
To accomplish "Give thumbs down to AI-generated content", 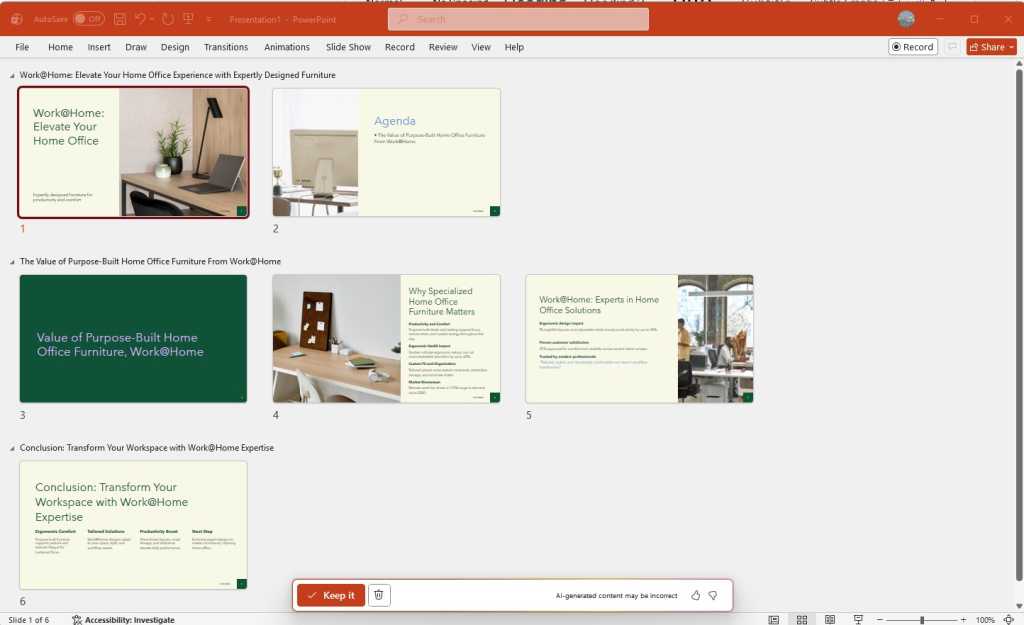I will (x=712, y=595).
